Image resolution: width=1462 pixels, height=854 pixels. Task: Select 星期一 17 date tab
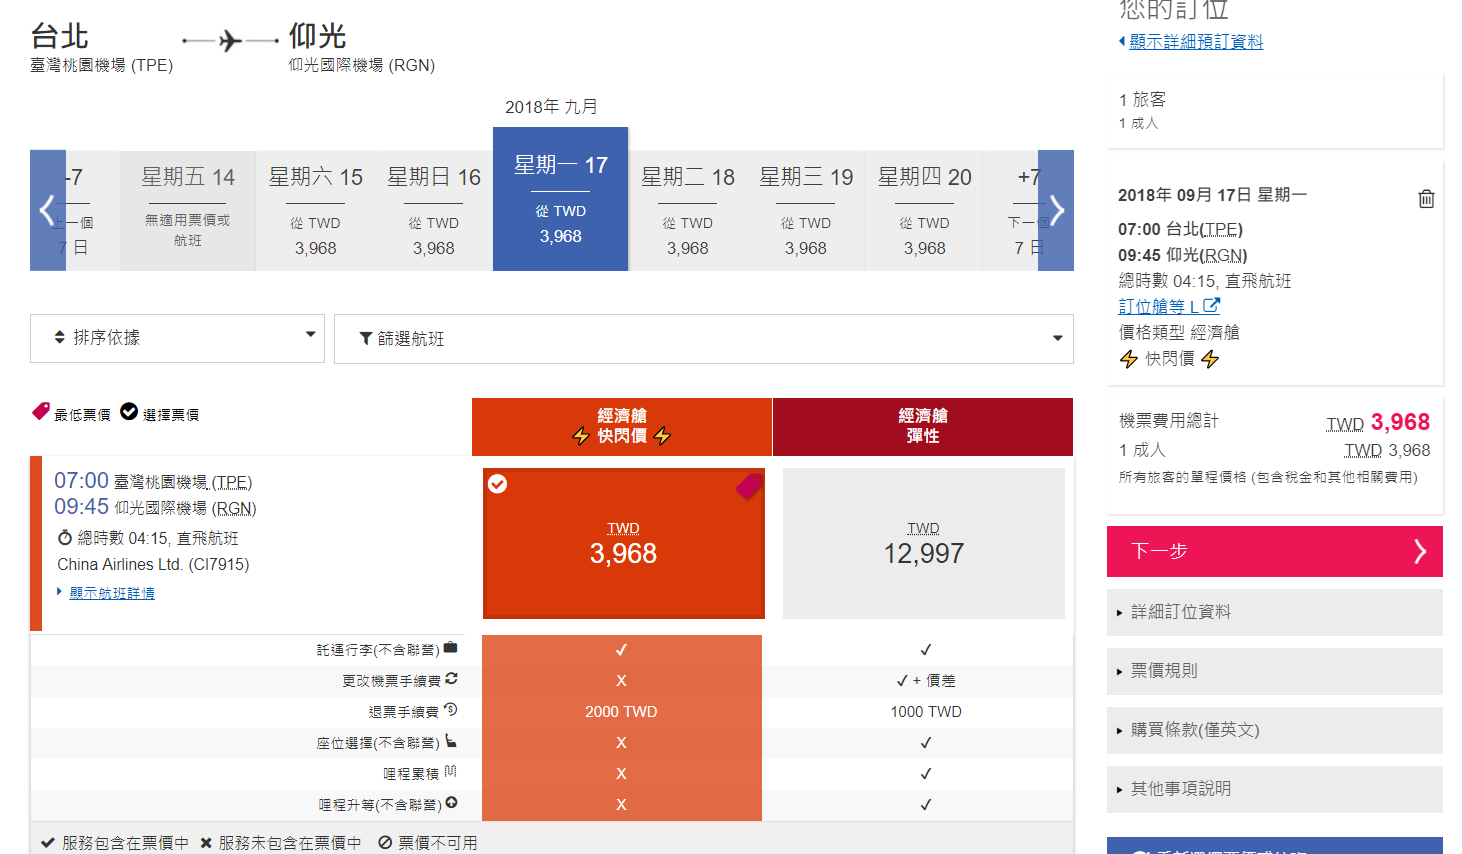tap(560, 199)
